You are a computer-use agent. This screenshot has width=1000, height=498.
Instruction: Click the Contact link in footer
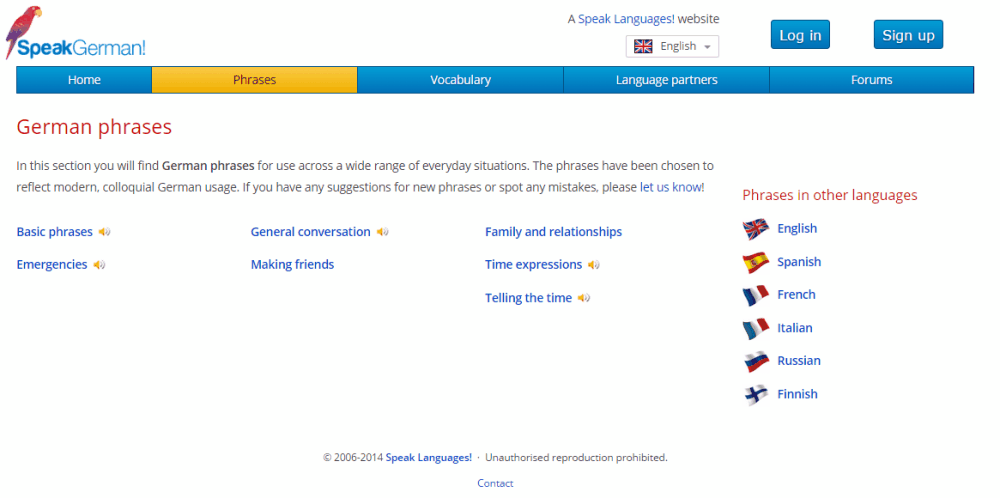(x=496, y=483)
